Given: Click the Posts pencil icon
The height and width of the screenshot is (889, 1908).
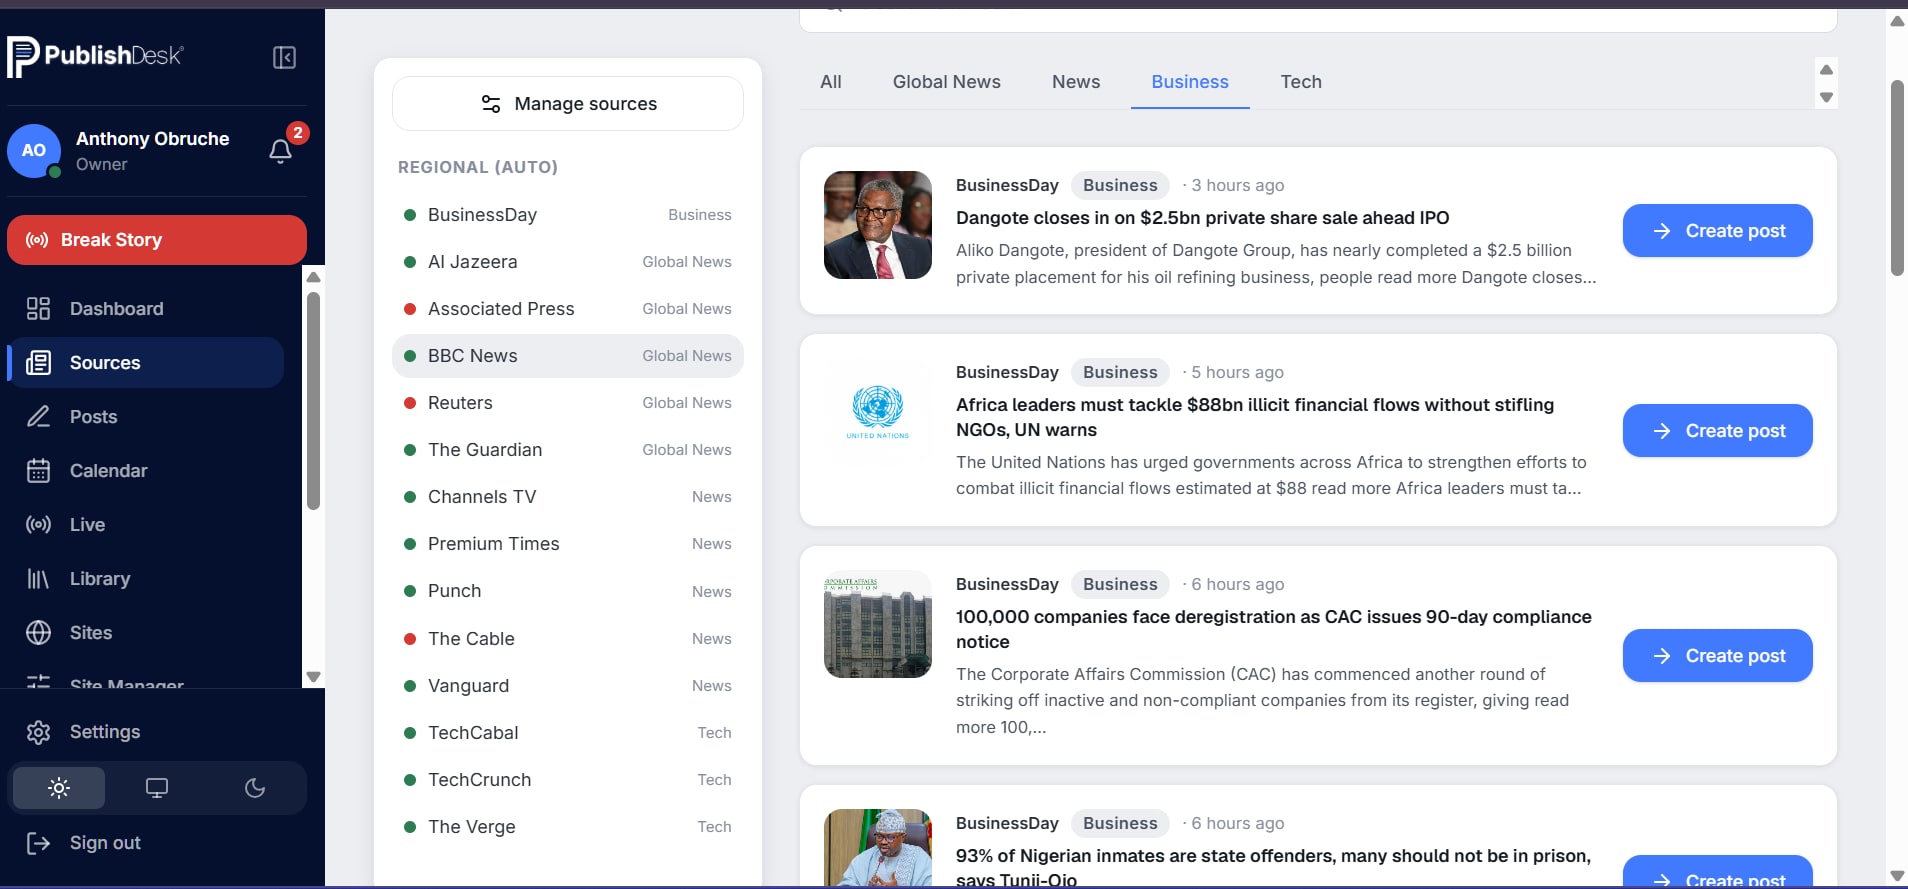Looking at the screenshot, I should (x=38, y=417).
